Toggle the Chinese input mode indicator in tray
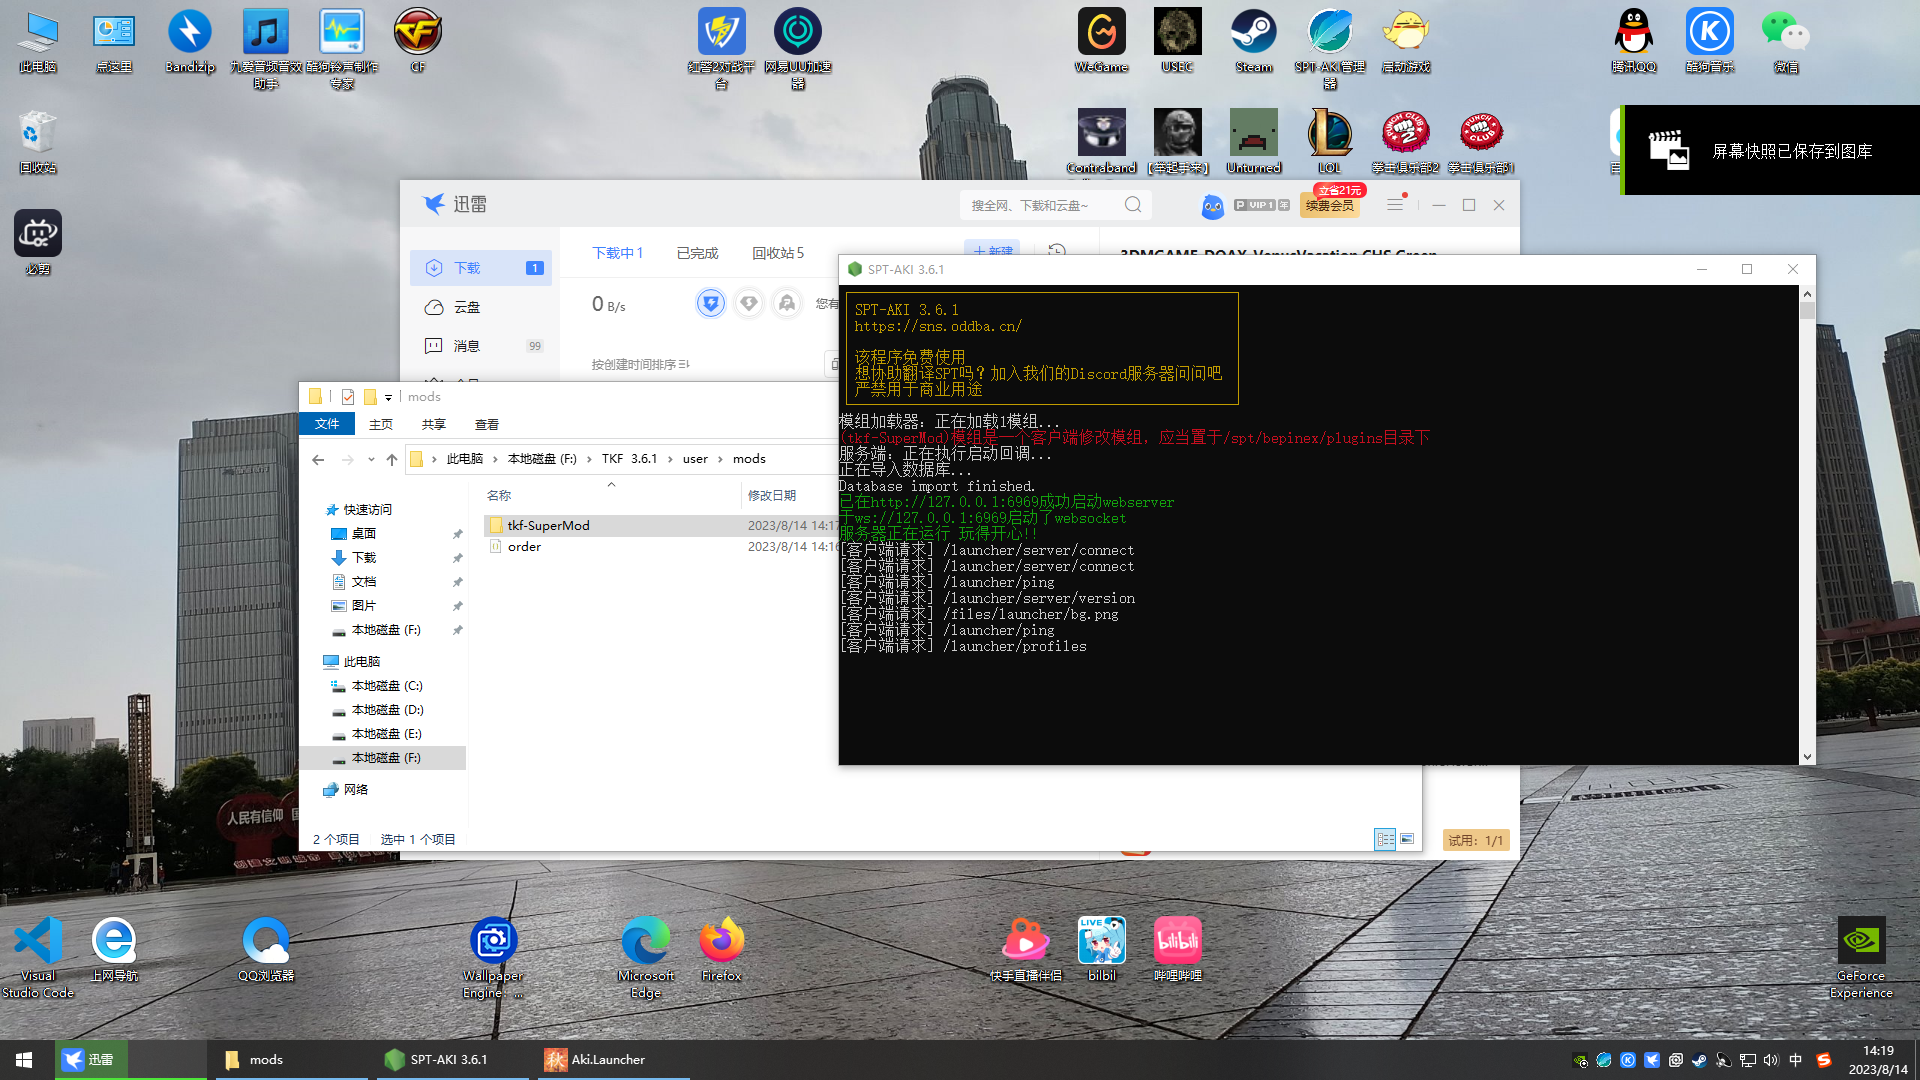1920x1080 pixels. tap(1795, 1060)
